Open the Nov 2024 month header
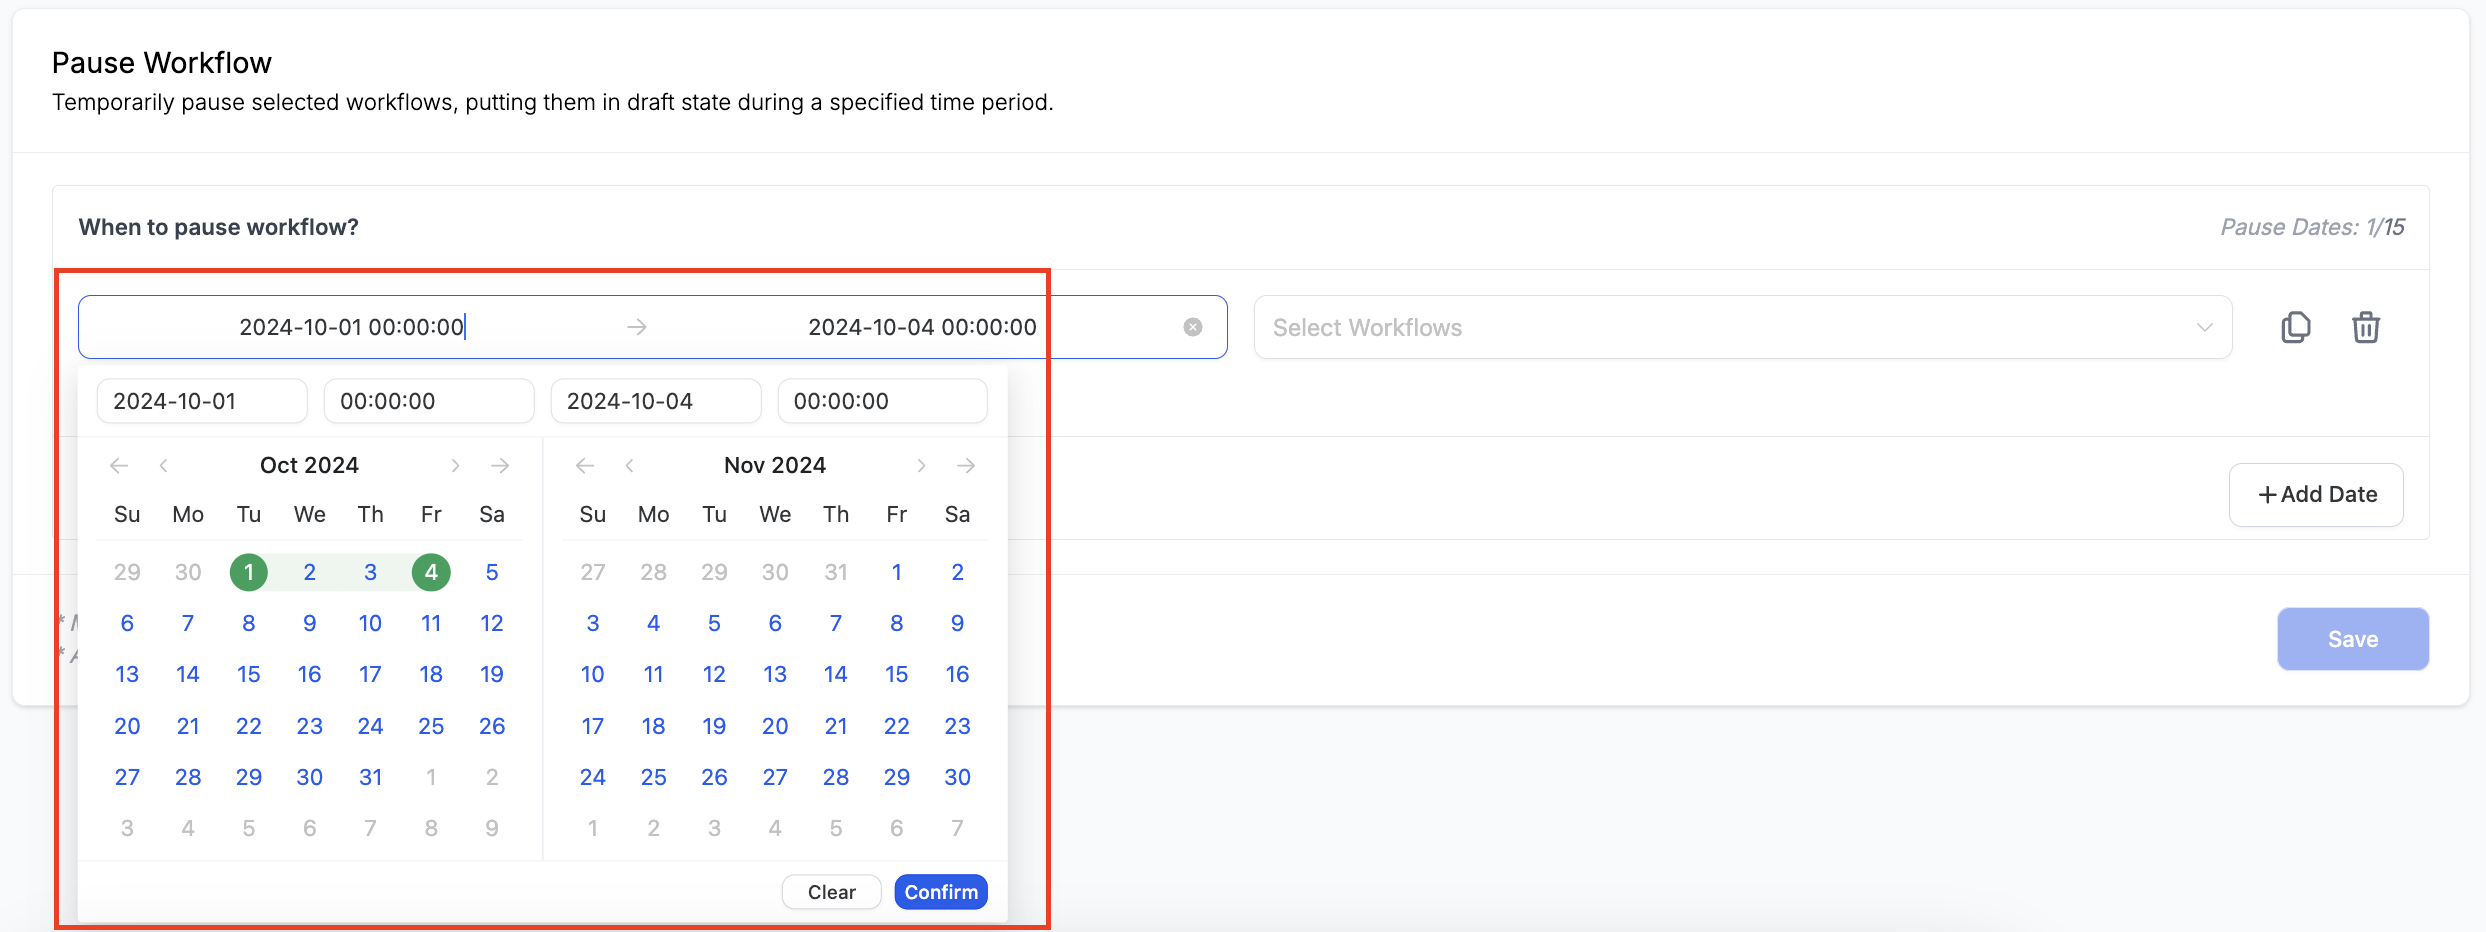The width and height of the screenshot is (2486, 932). (775, 465)
